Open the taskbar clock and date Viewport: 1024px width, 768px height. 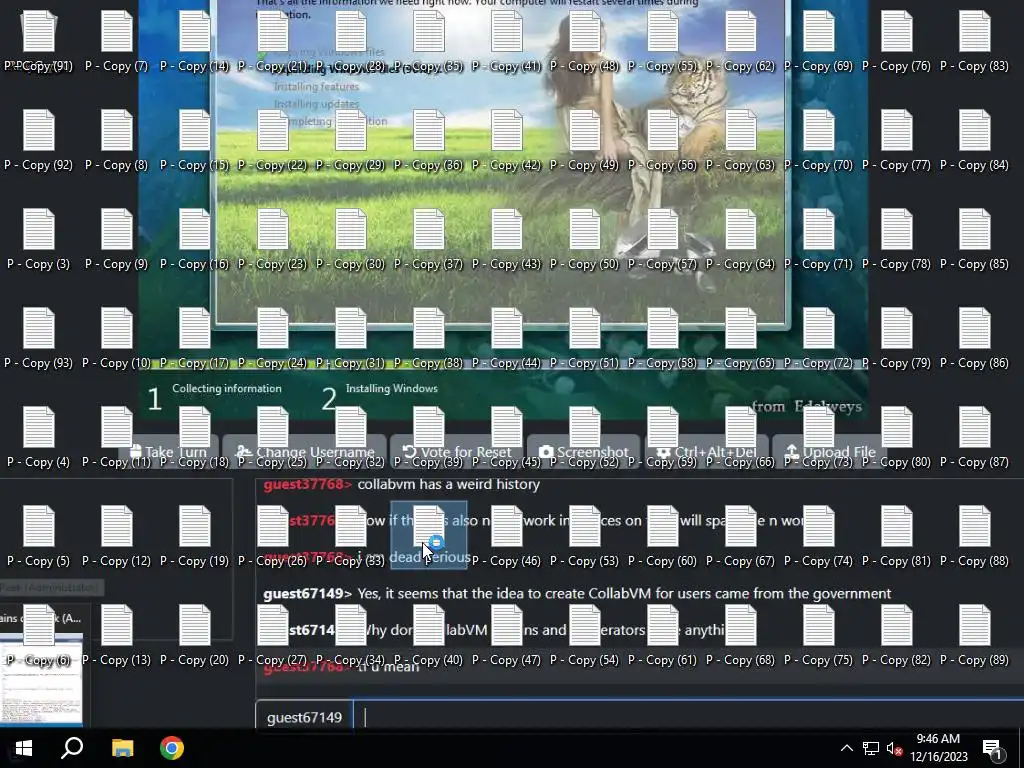[x=938, y=748]
